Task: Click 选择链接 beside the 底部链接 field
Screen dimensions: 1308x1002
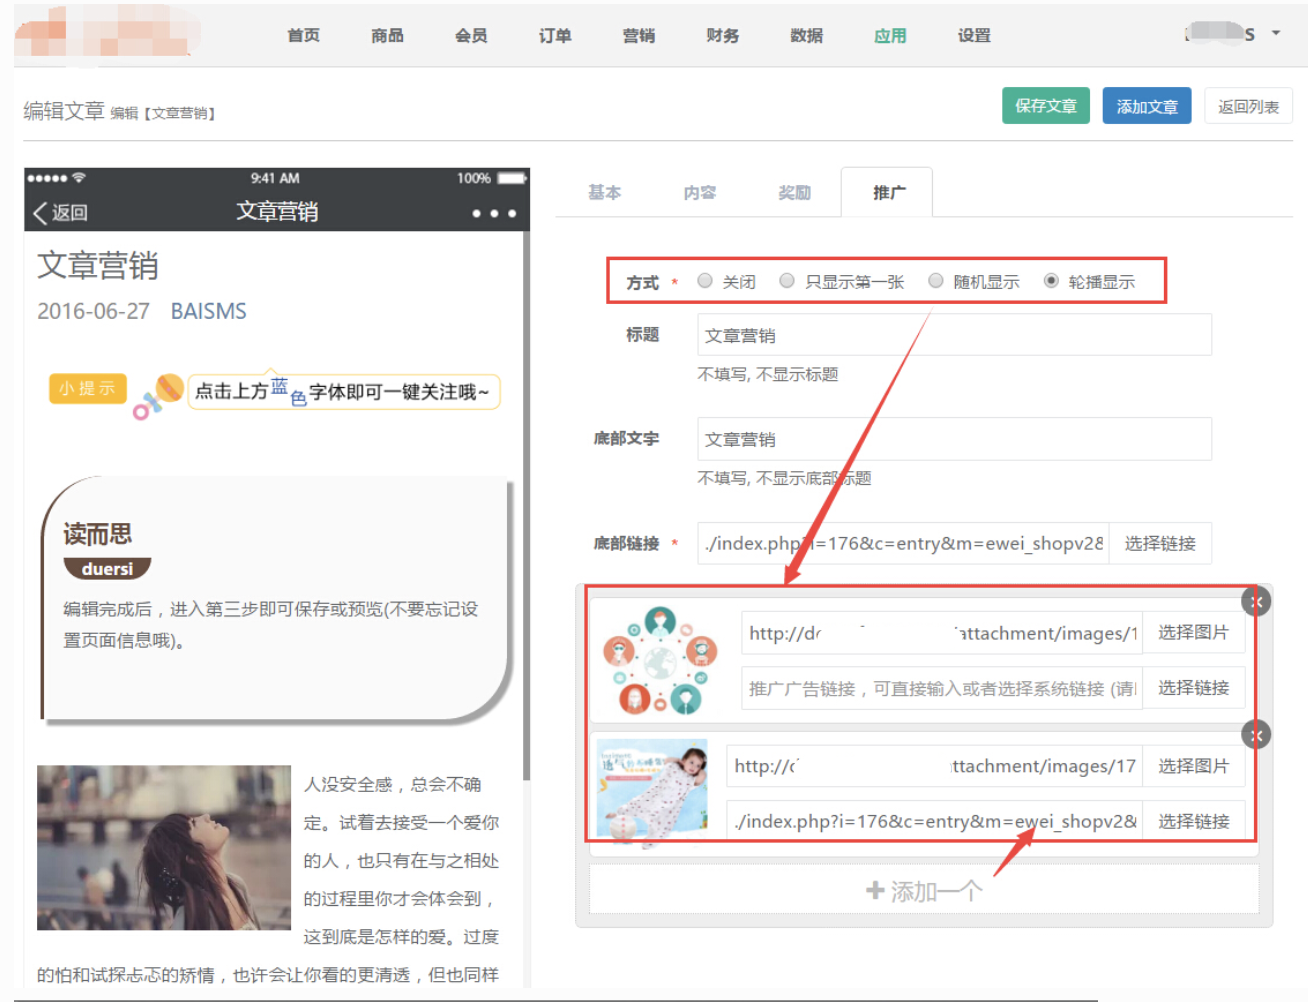Action: point(1160,543)
